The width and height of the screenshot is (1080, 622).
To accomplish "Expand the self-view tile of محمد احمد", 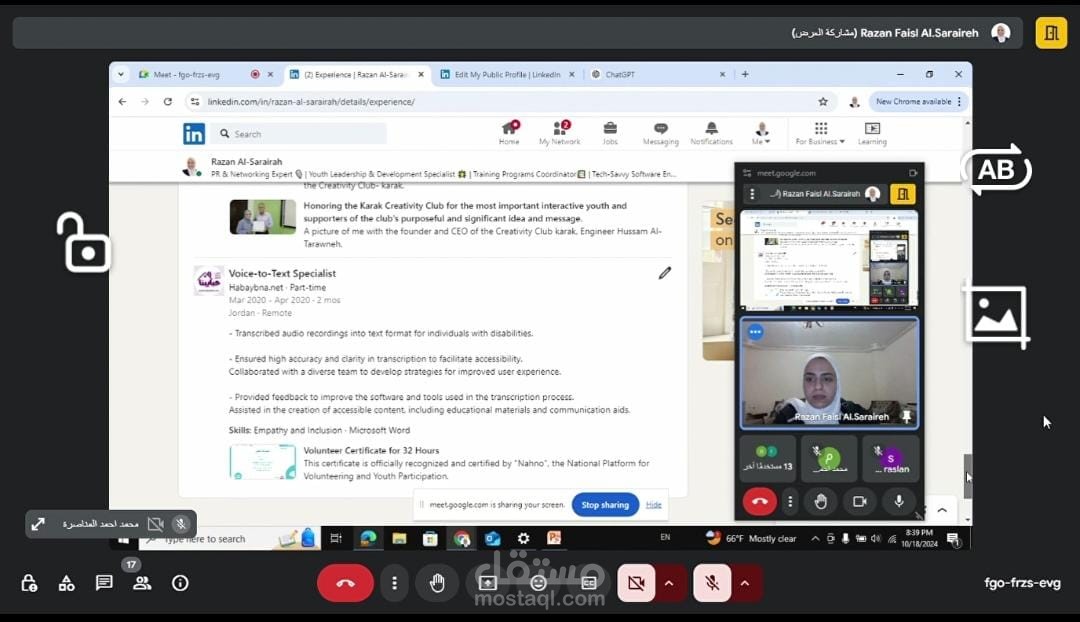I will 39,524.
